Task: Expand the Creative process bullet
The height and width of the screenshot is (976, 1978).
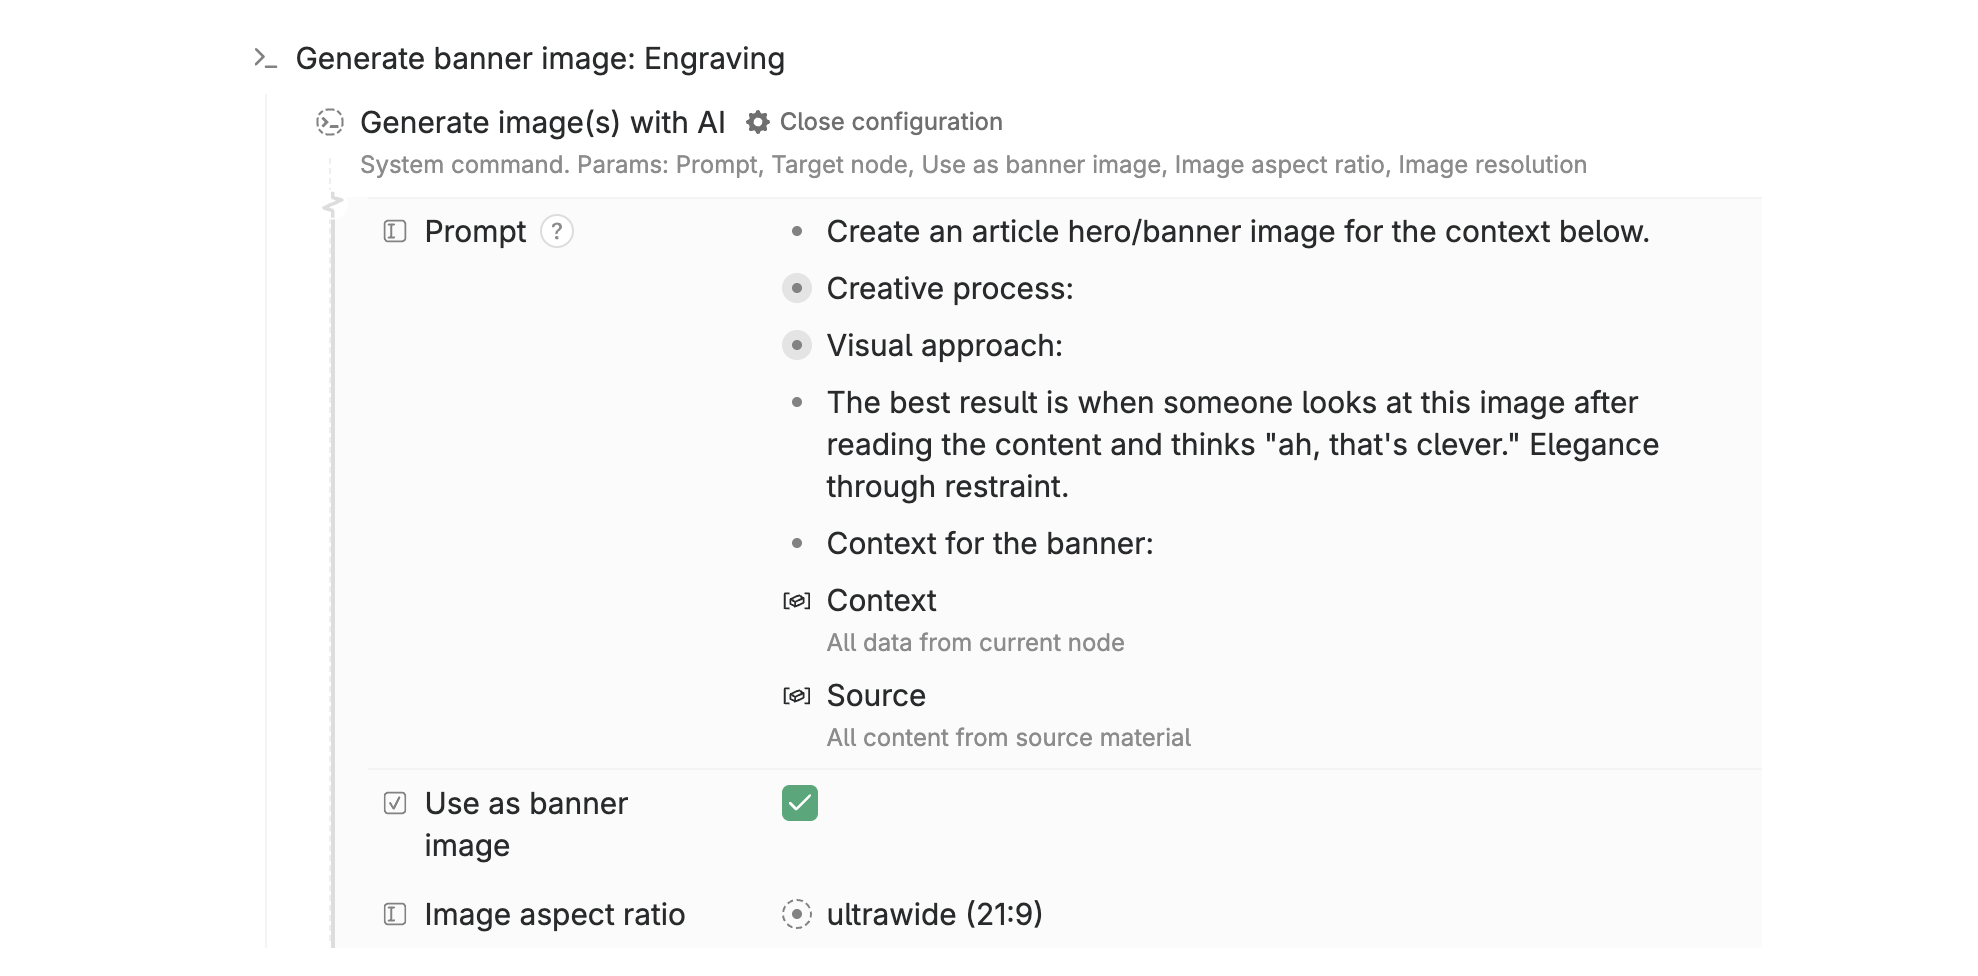Action: pyautogui.click(x=796, y=289)
